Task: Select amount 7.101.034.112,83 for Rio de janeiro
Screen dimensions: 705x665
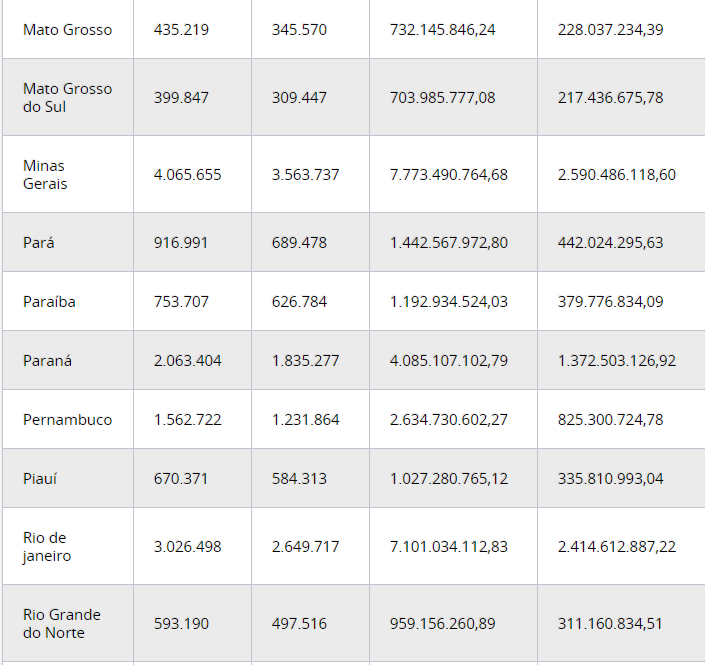Action: coord(448,547)
